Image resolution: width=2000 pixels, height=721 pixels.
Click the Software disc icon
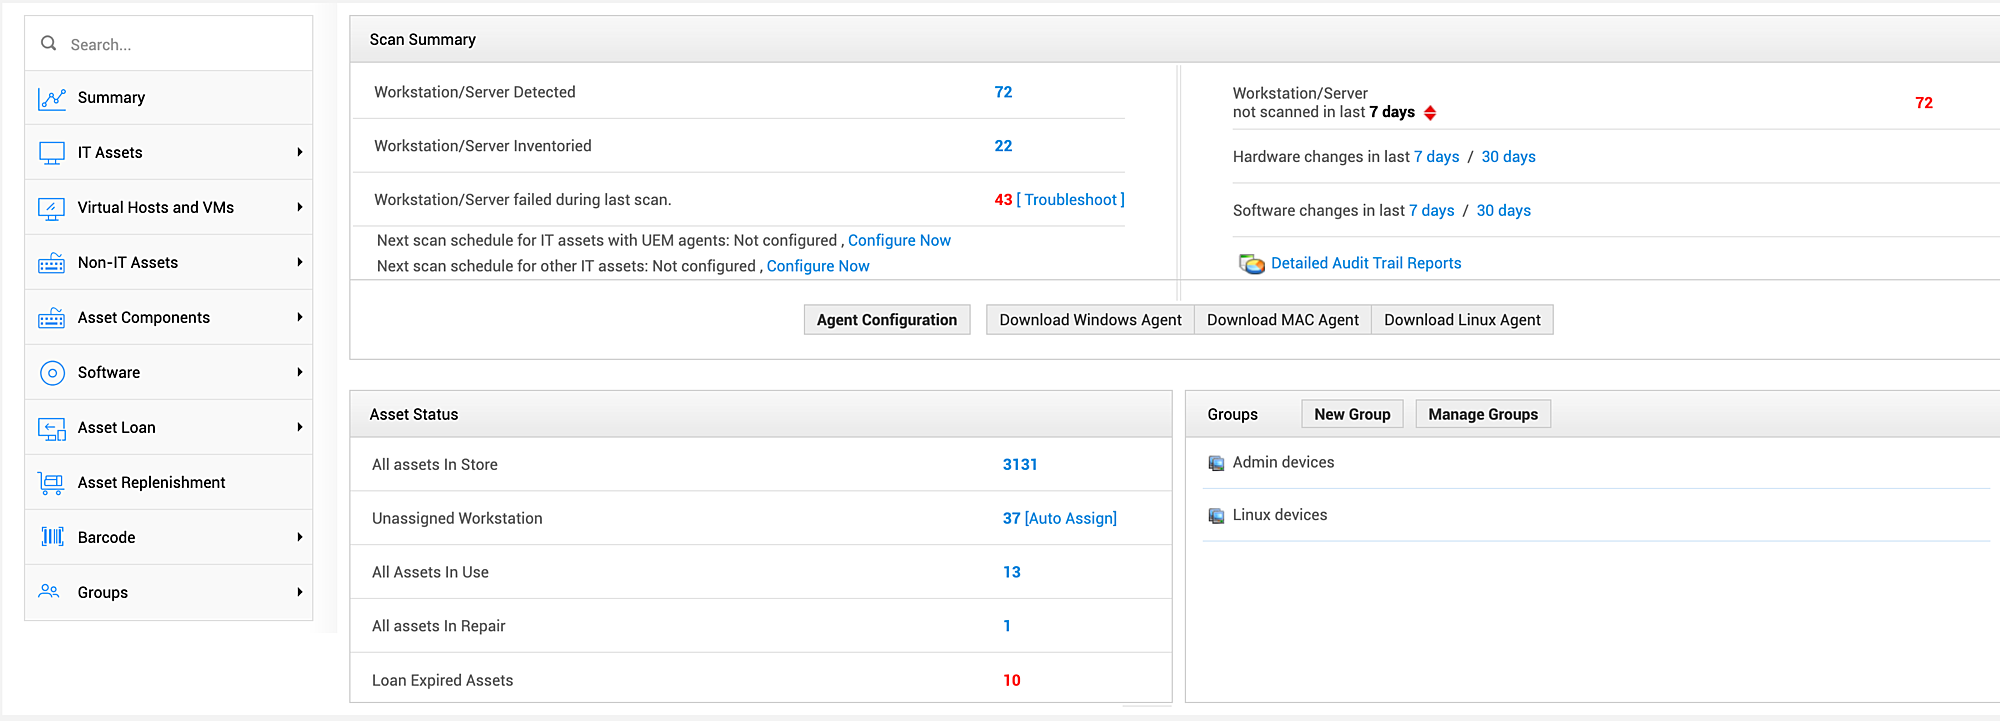pyautogui.click(x=52, y=373)
